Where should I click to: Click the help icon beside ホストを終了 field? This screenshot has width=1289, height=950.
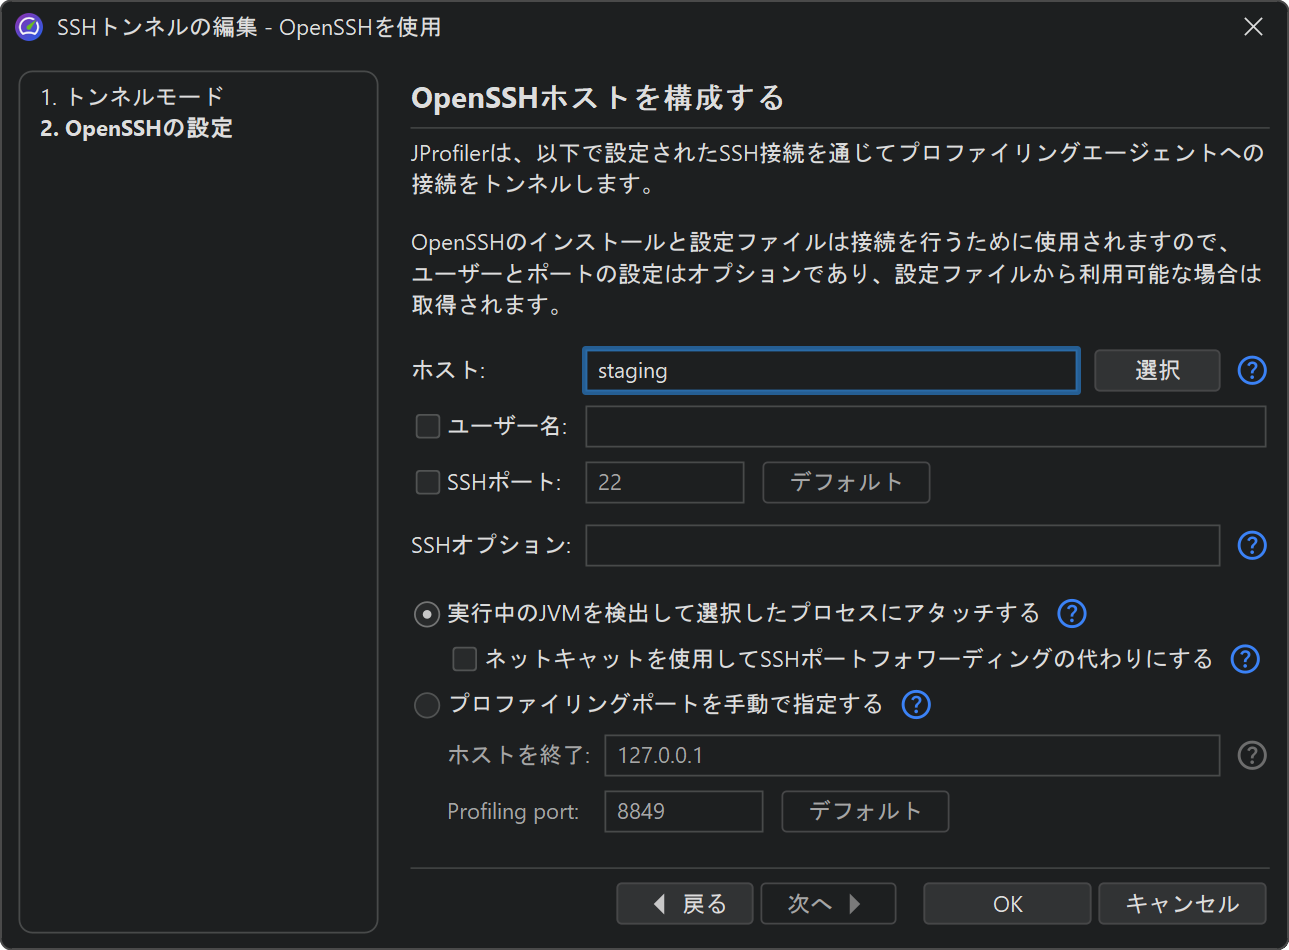coord(1252,755)
